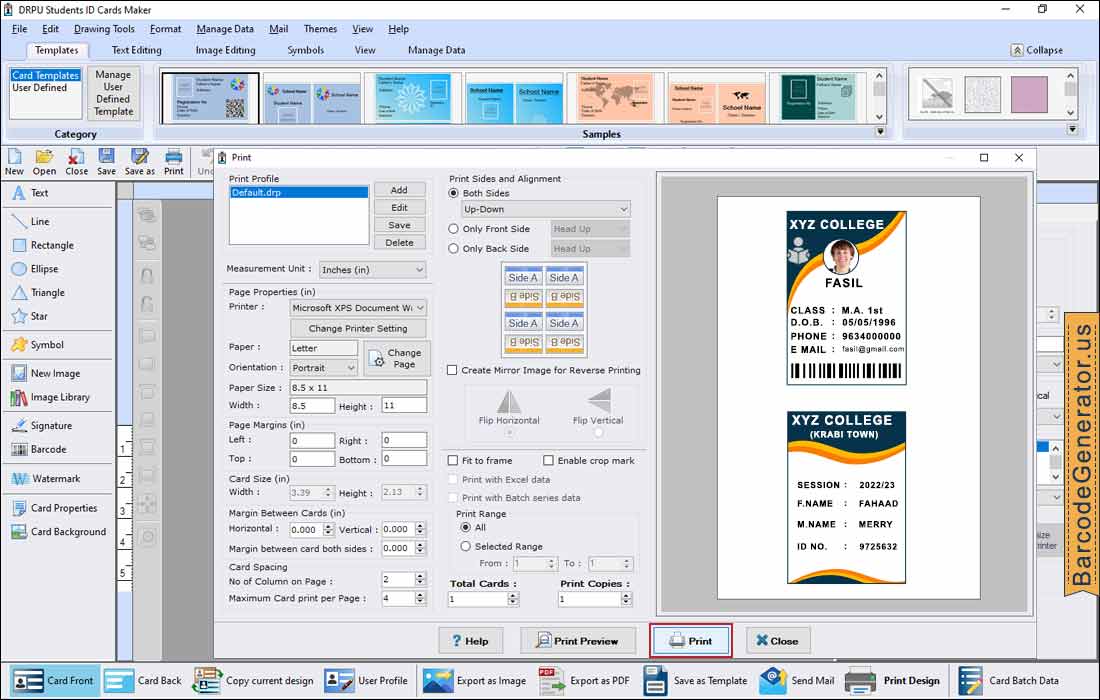This screenshot has width=1100, height=700.
Task: Select the Line tool
Action: (31, 222)
